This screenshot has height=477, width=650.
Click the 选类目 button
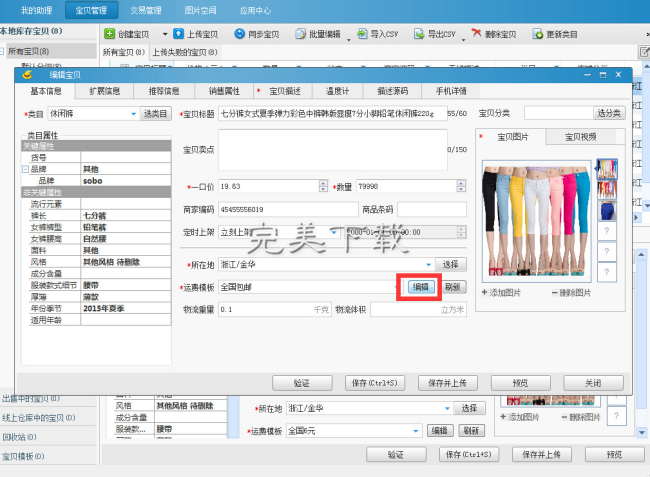coord(155,114)
